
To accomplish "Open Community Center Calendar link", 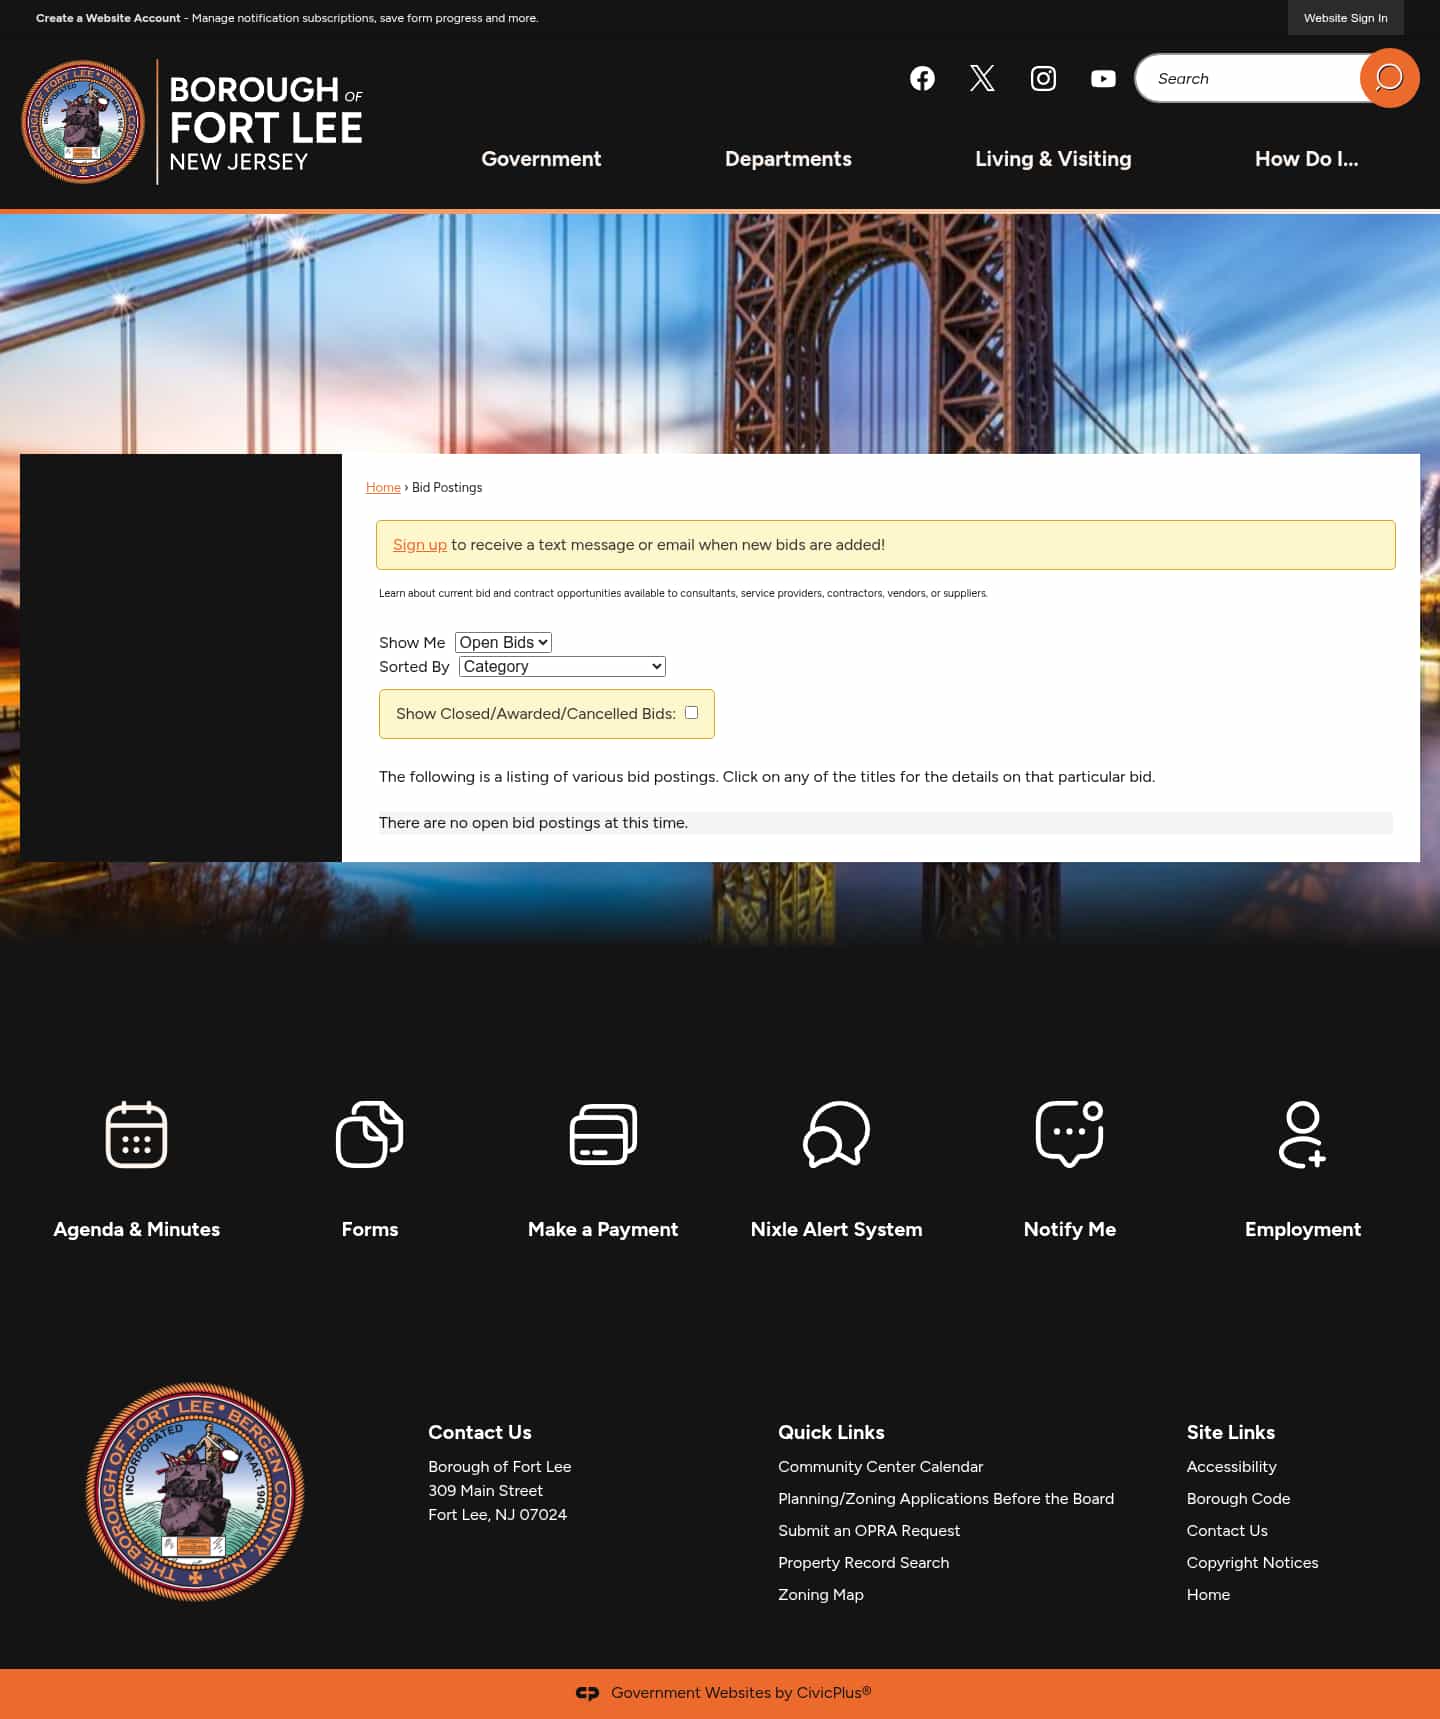I will click(x=880, y=1466).
